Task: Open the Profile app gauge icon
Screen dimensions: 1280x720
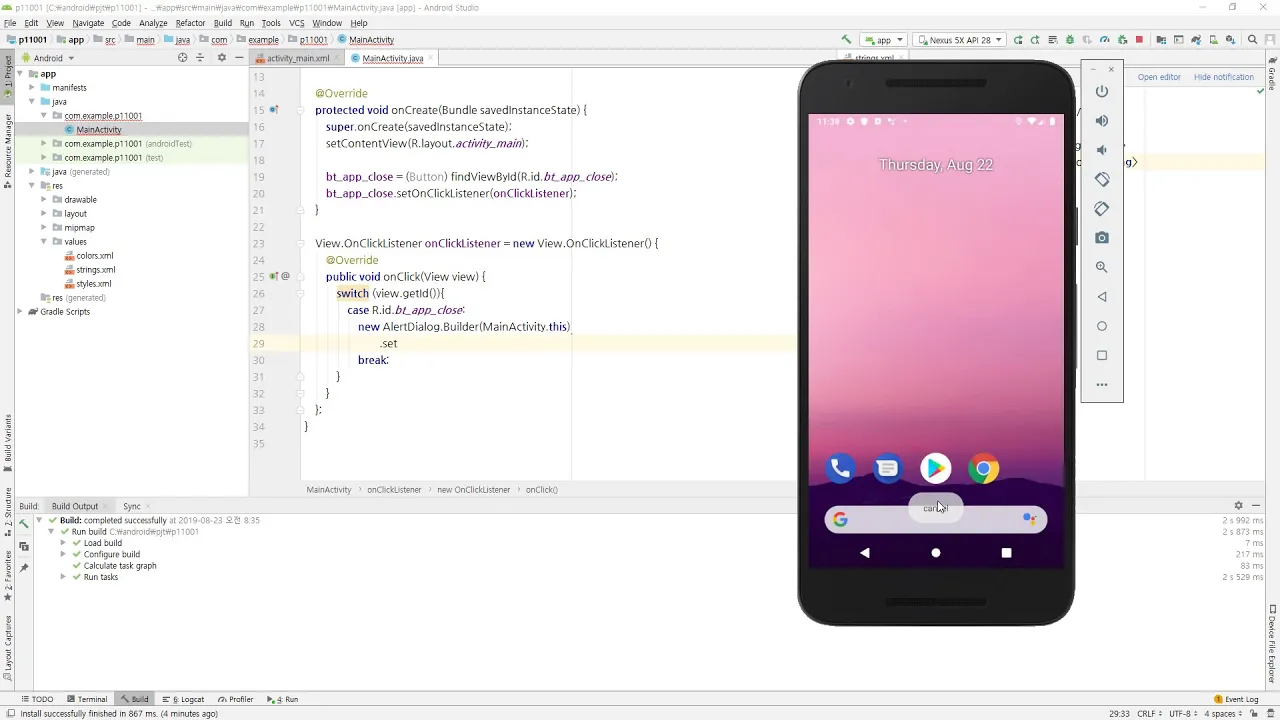Action: pyautogui.click(x=1104, y=40)
